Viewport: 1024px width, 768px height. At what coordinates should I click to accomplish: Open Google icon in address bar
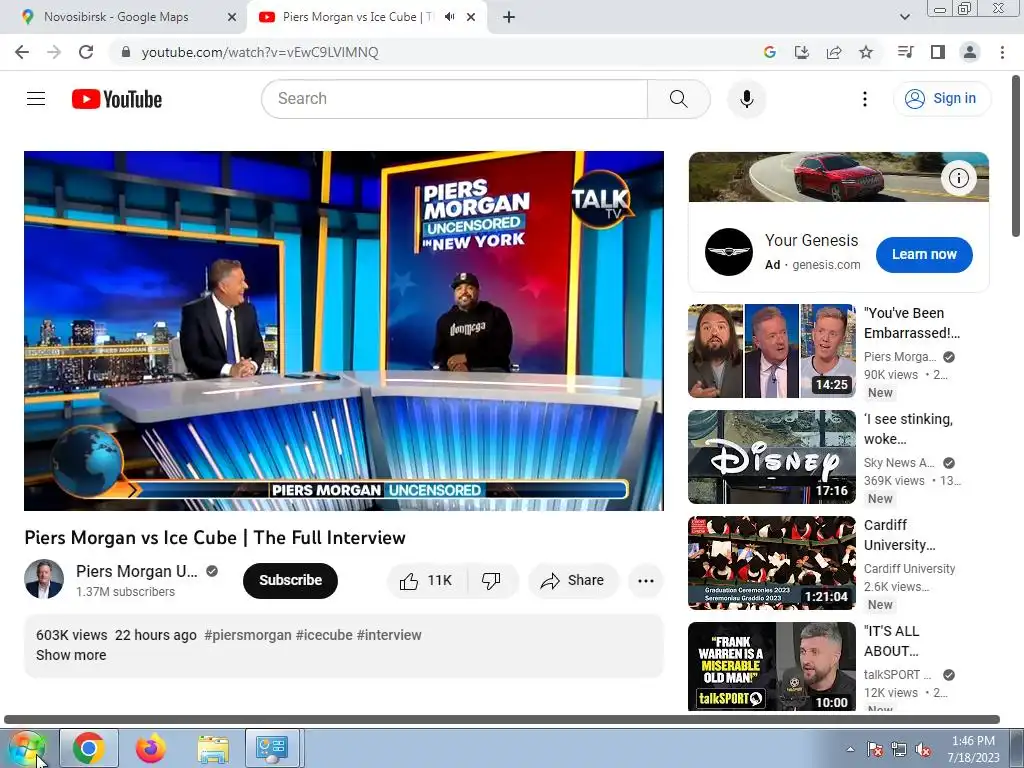[769, 52]
